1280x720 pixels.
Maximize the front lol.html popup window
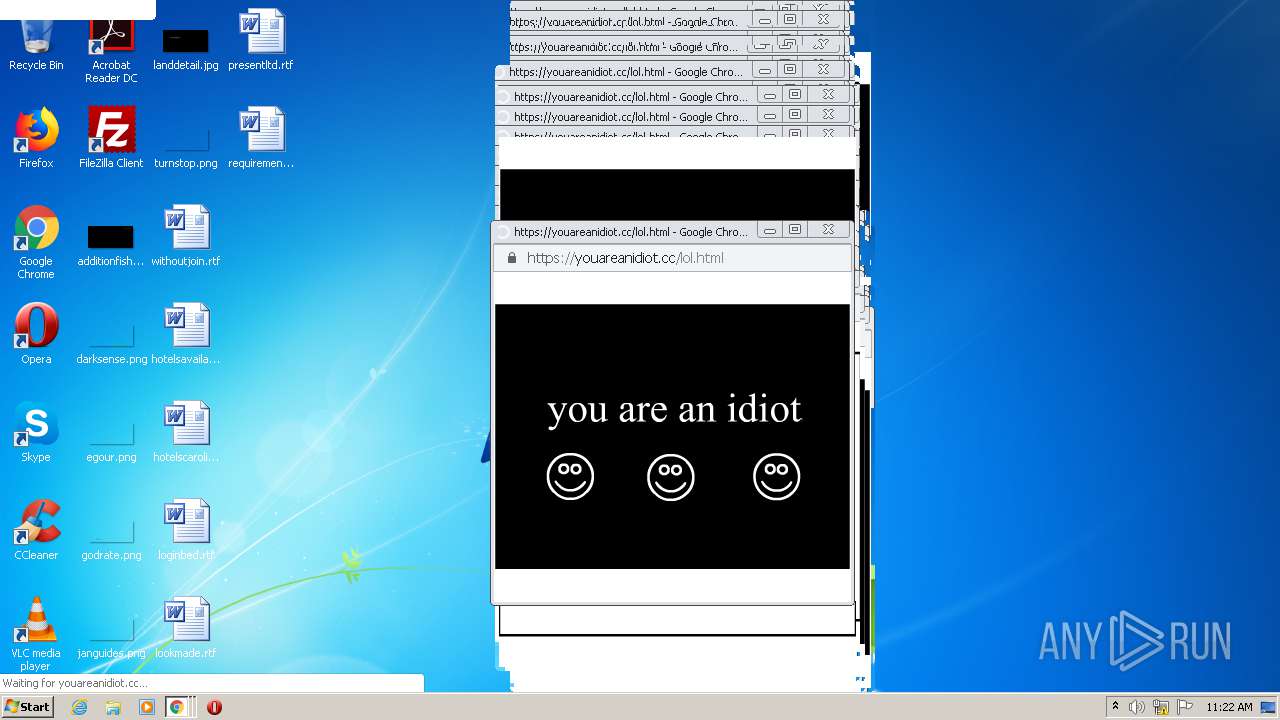795,230
